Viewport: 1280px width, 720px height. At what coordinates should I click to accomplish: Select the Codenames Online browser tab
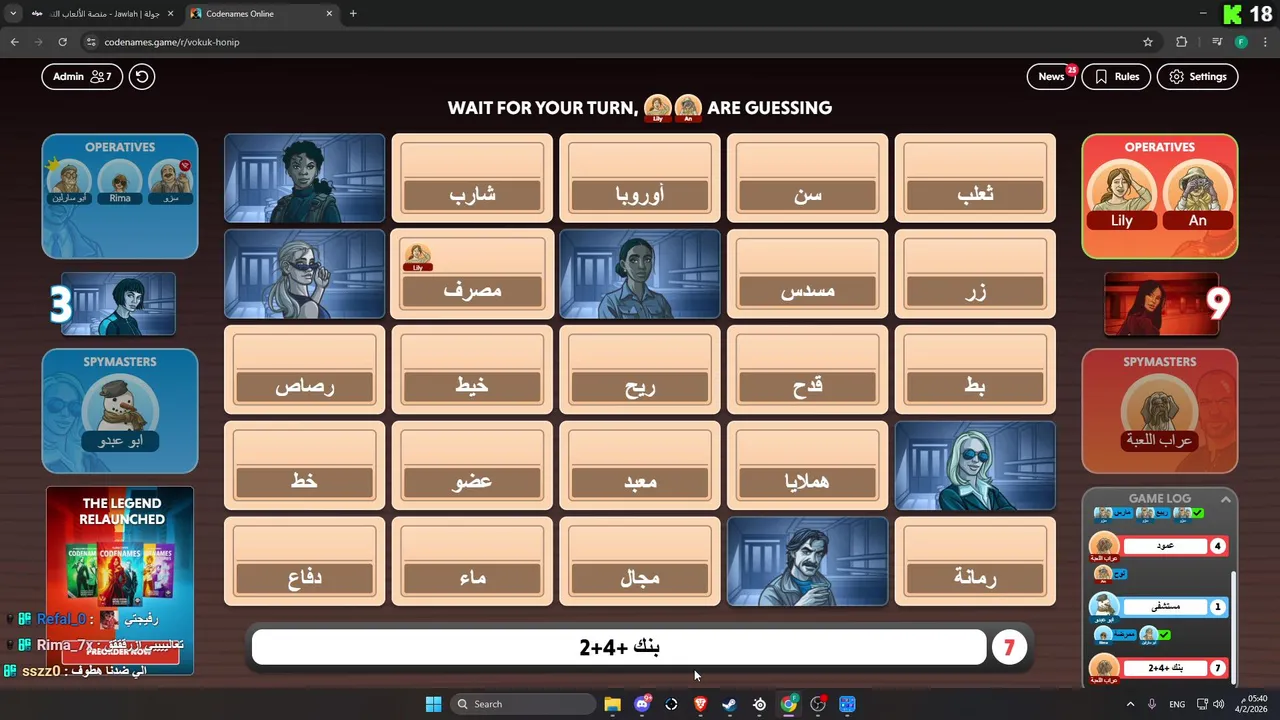pos(262,14)
